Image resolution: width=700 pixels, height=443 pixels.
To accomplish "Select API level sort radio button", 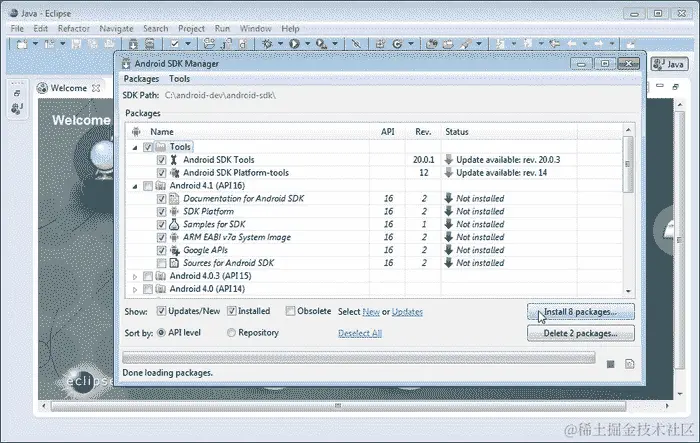I will tap(161, 333).
